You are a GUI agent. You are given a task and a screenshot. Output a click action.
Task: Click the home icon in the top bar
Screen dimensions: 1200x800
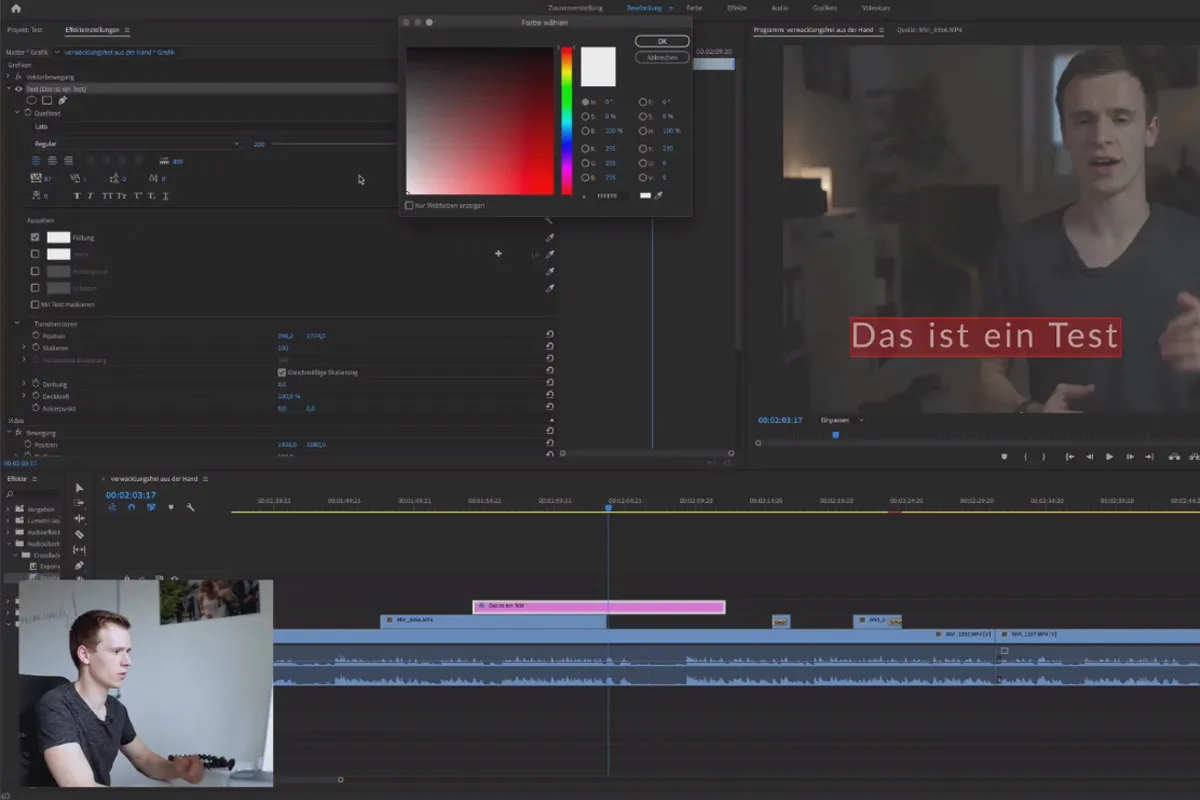15,8
